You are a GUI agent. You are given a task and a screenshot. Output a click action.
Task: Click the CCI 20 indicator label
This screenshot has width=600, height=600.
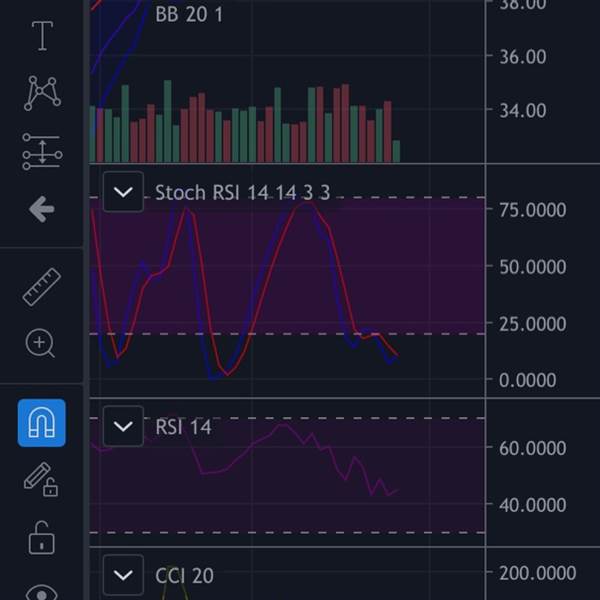pos(184,576)
